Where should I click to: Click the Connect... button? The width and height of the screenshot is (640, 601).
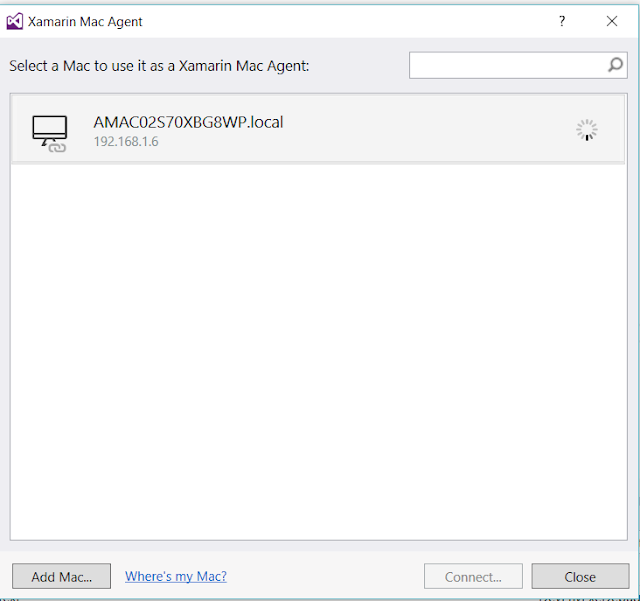[473, 577]
